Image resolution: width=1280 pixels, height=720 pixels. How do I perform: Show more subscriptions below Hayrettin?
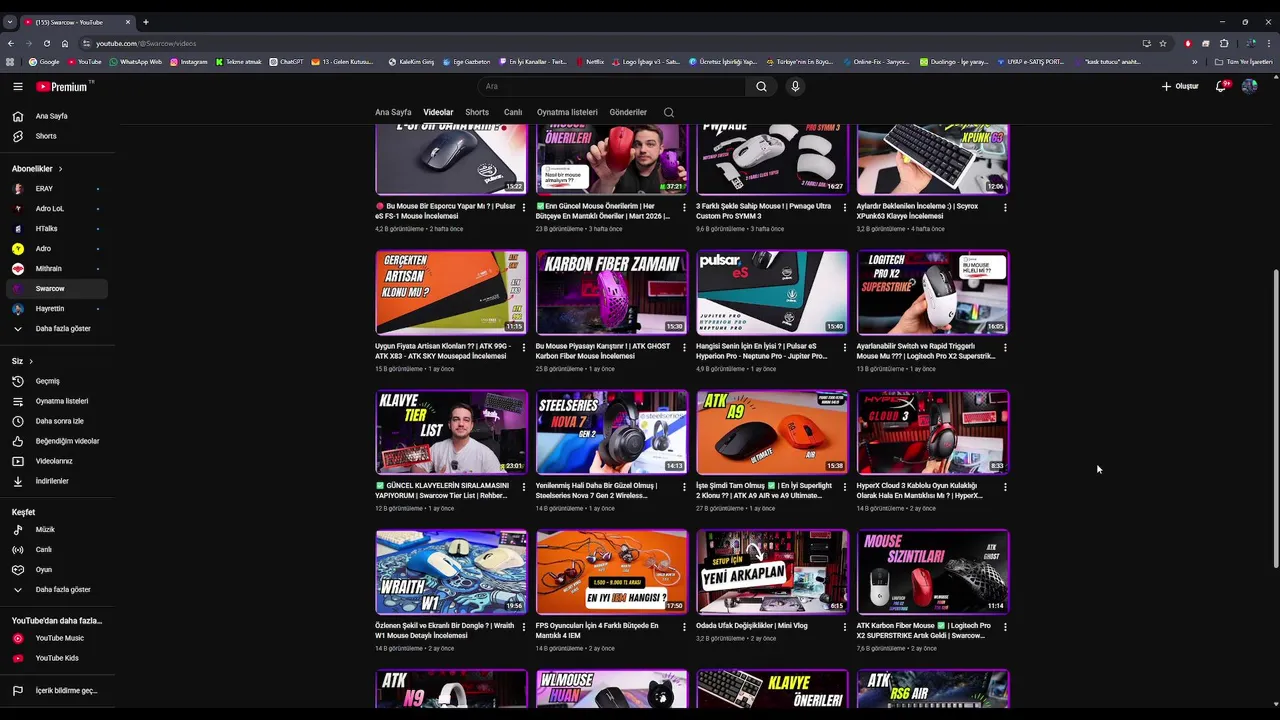[57, 328]
